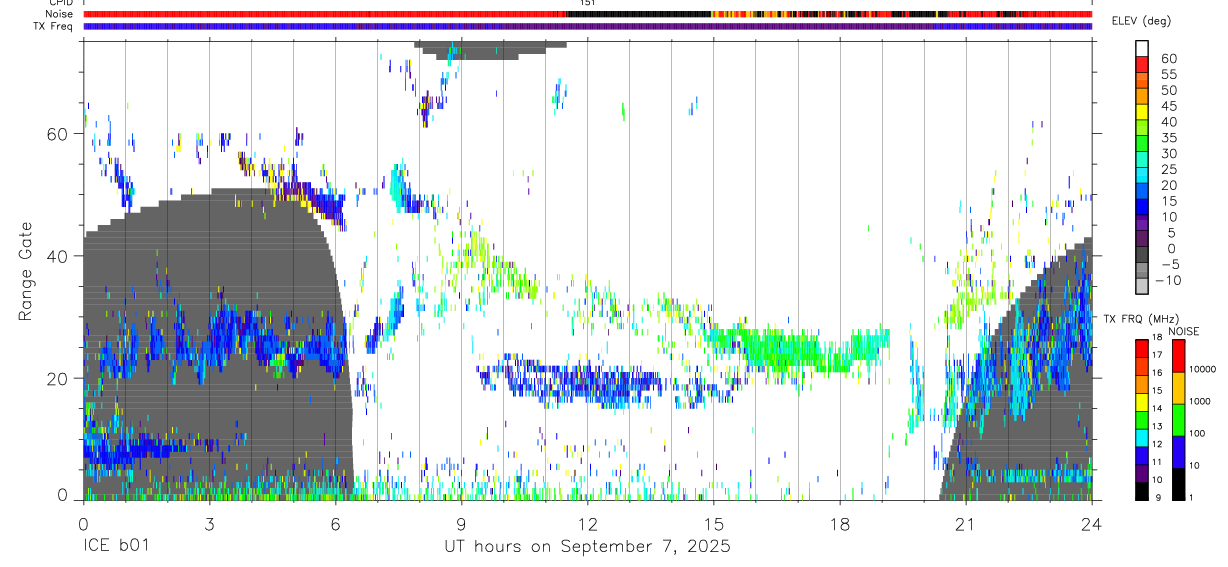The image size is (1228, 567).
Task: Click the white top segment of ELEV color bar
Action: (1142, 48)
